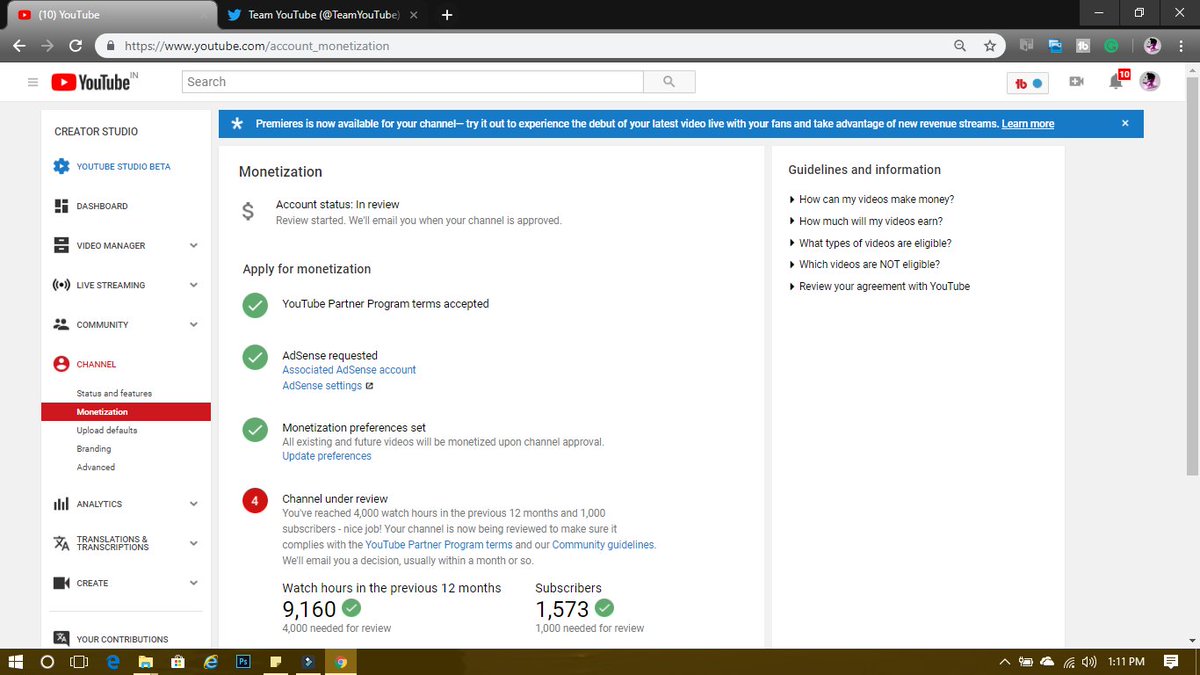Open the YouTube account avatar menu
This screenshot has width=1200, height=675.
(1150, 82)
